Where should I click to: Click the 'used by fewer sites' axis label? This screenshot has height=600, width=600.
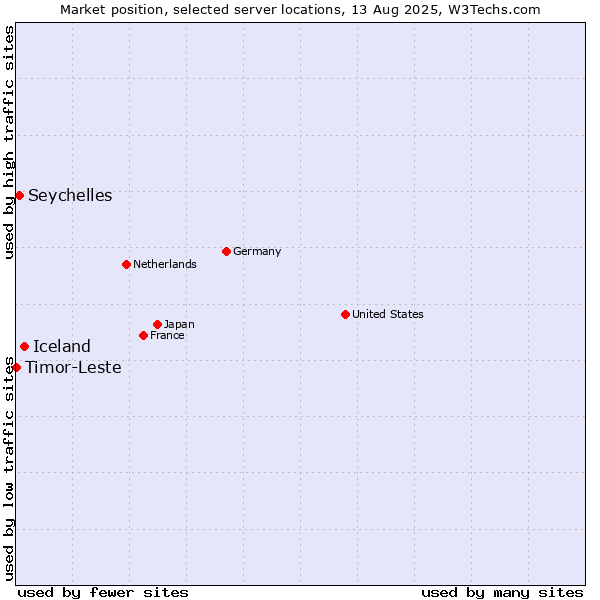coord(103,593)
